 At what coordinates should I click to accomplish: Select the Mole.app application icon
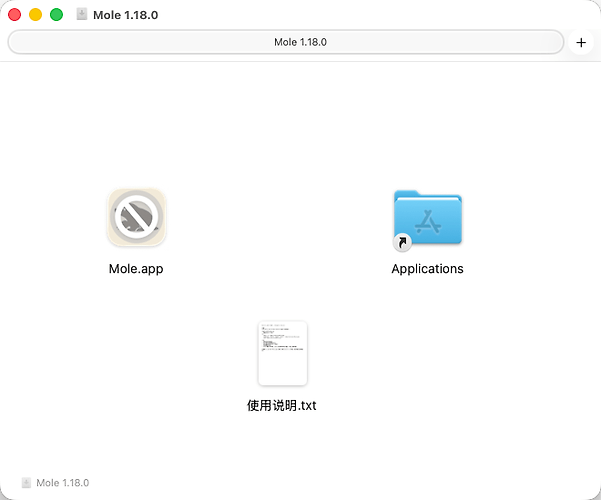[x=136, y=217]
